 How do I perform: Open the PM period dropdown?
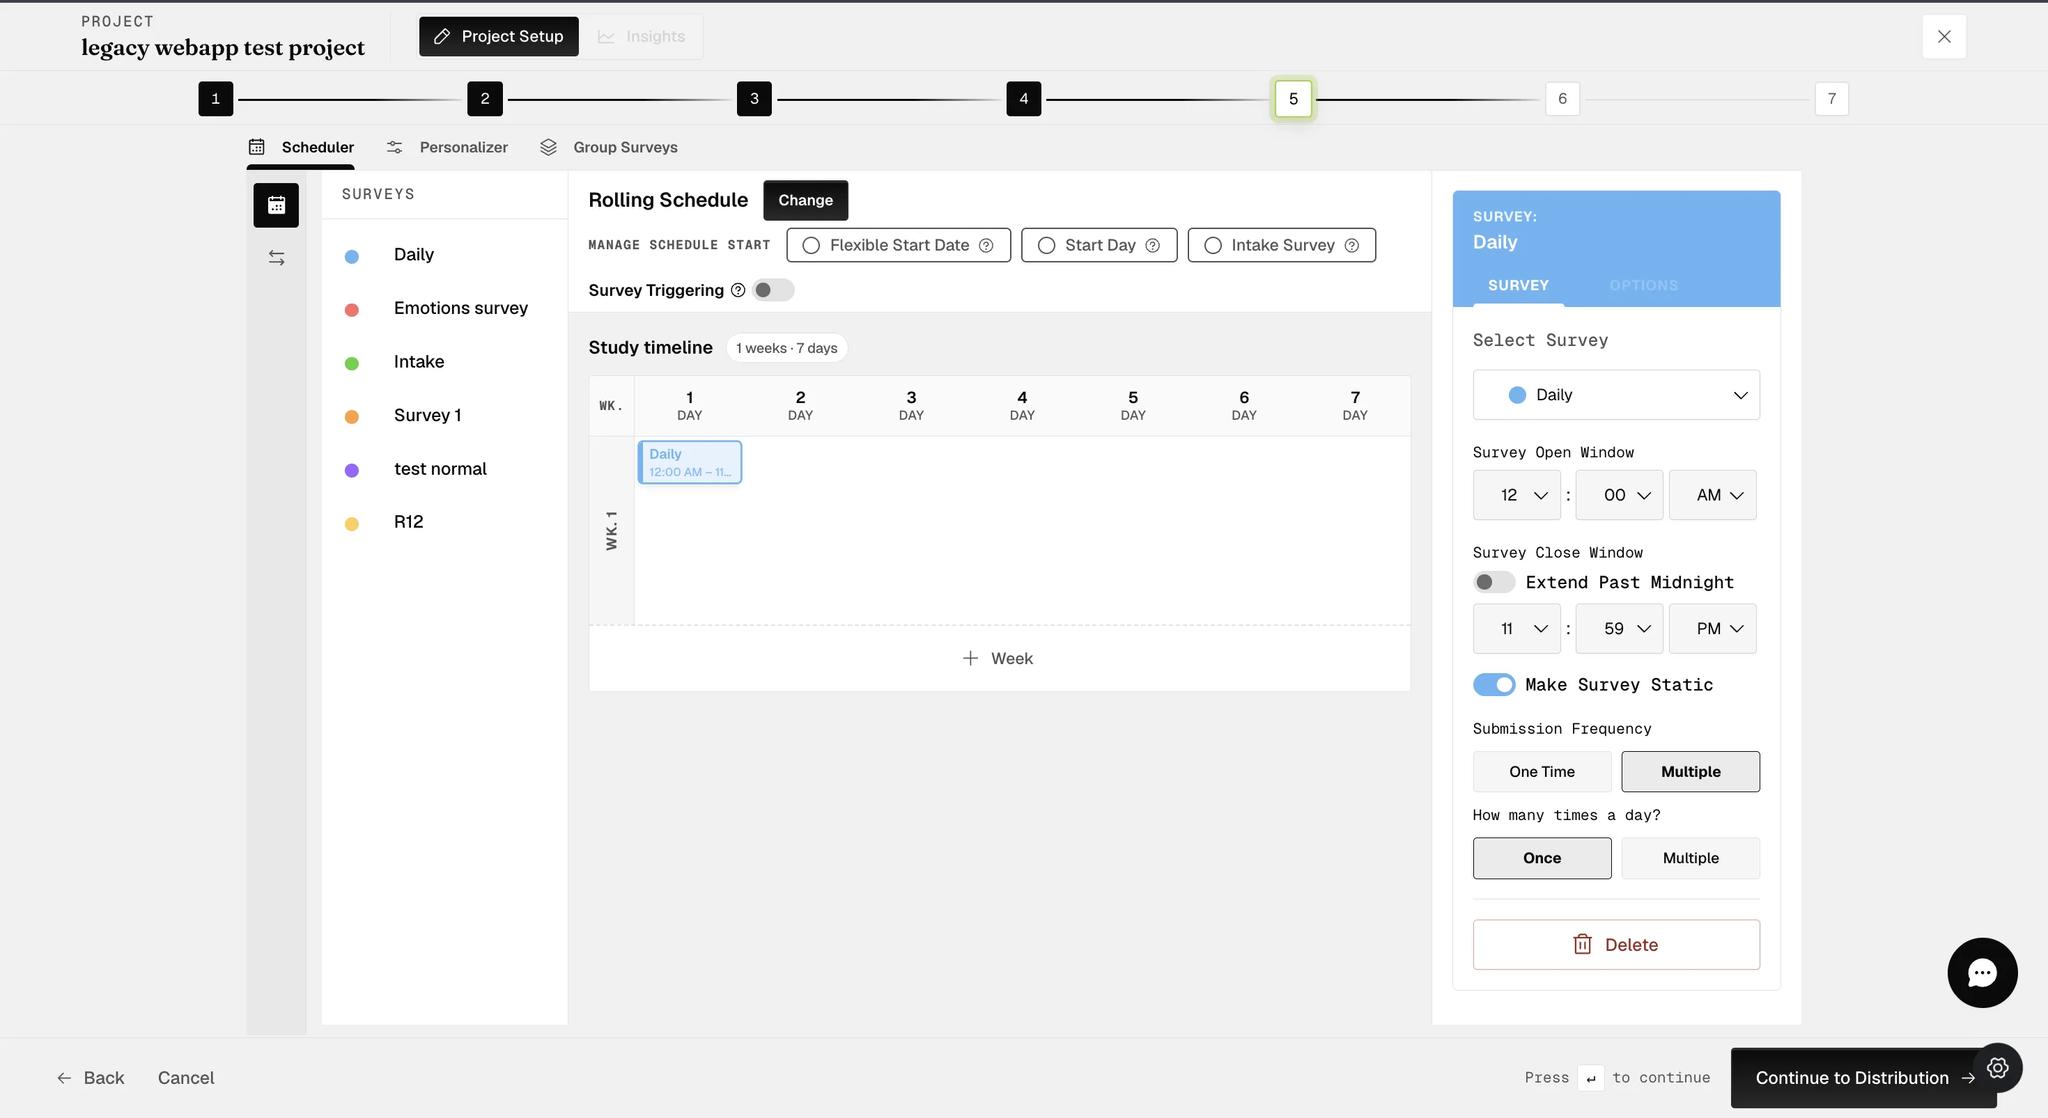[x=1712, y=629]
